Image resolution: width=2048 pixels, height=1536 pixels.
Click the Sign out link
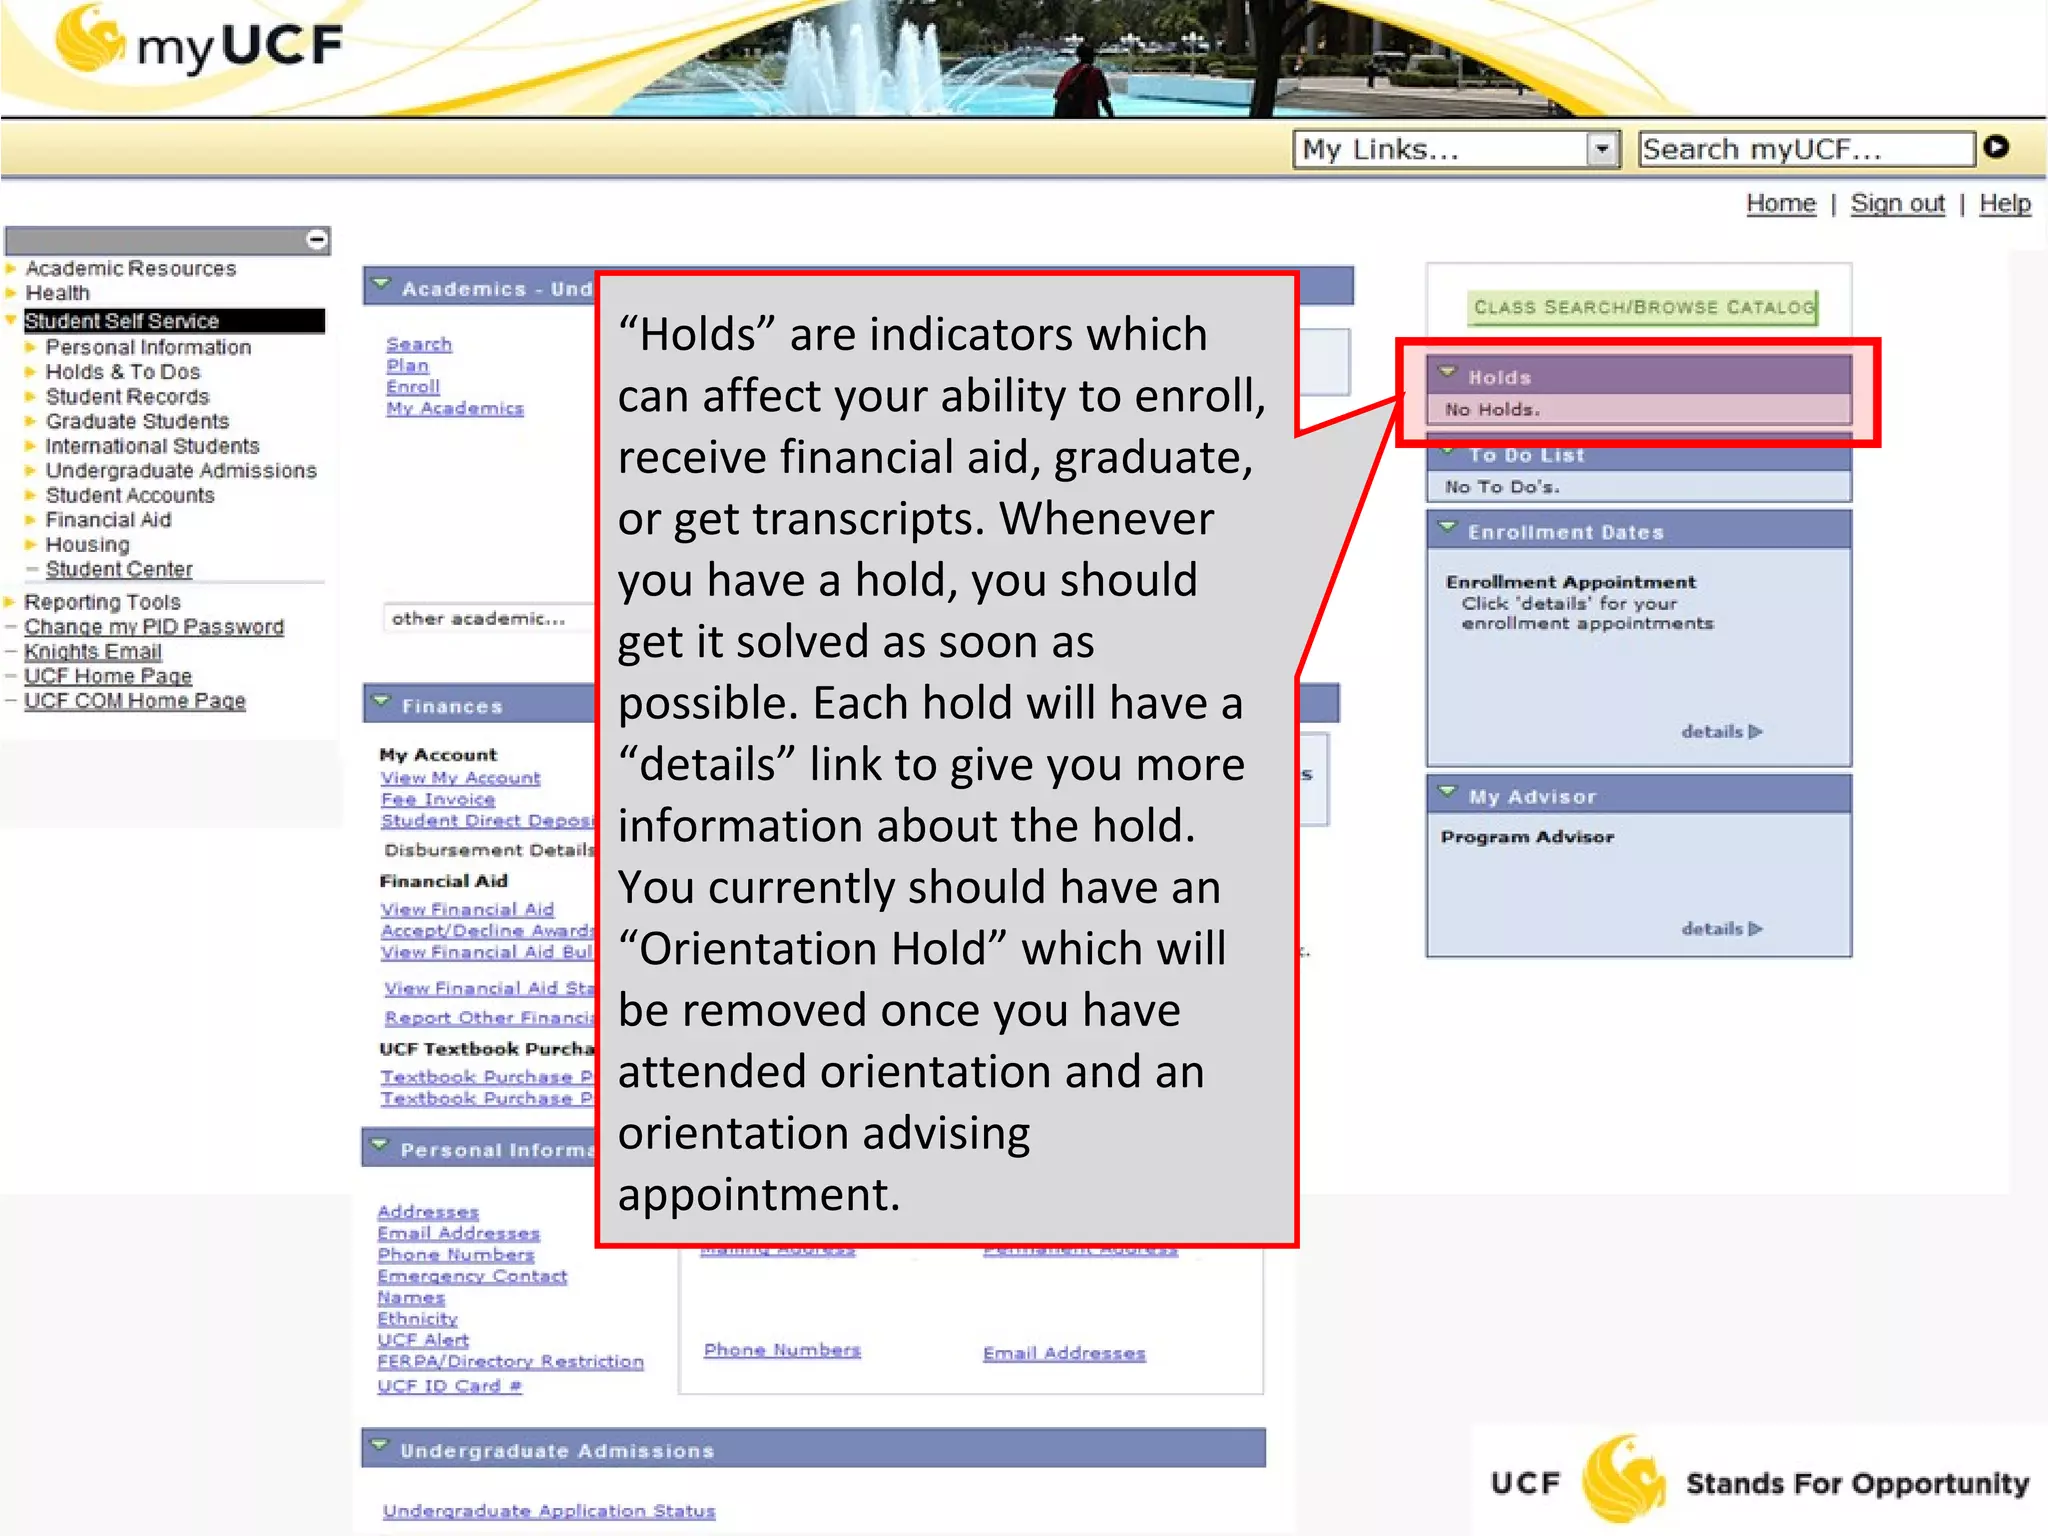(x=1897, y=204)
